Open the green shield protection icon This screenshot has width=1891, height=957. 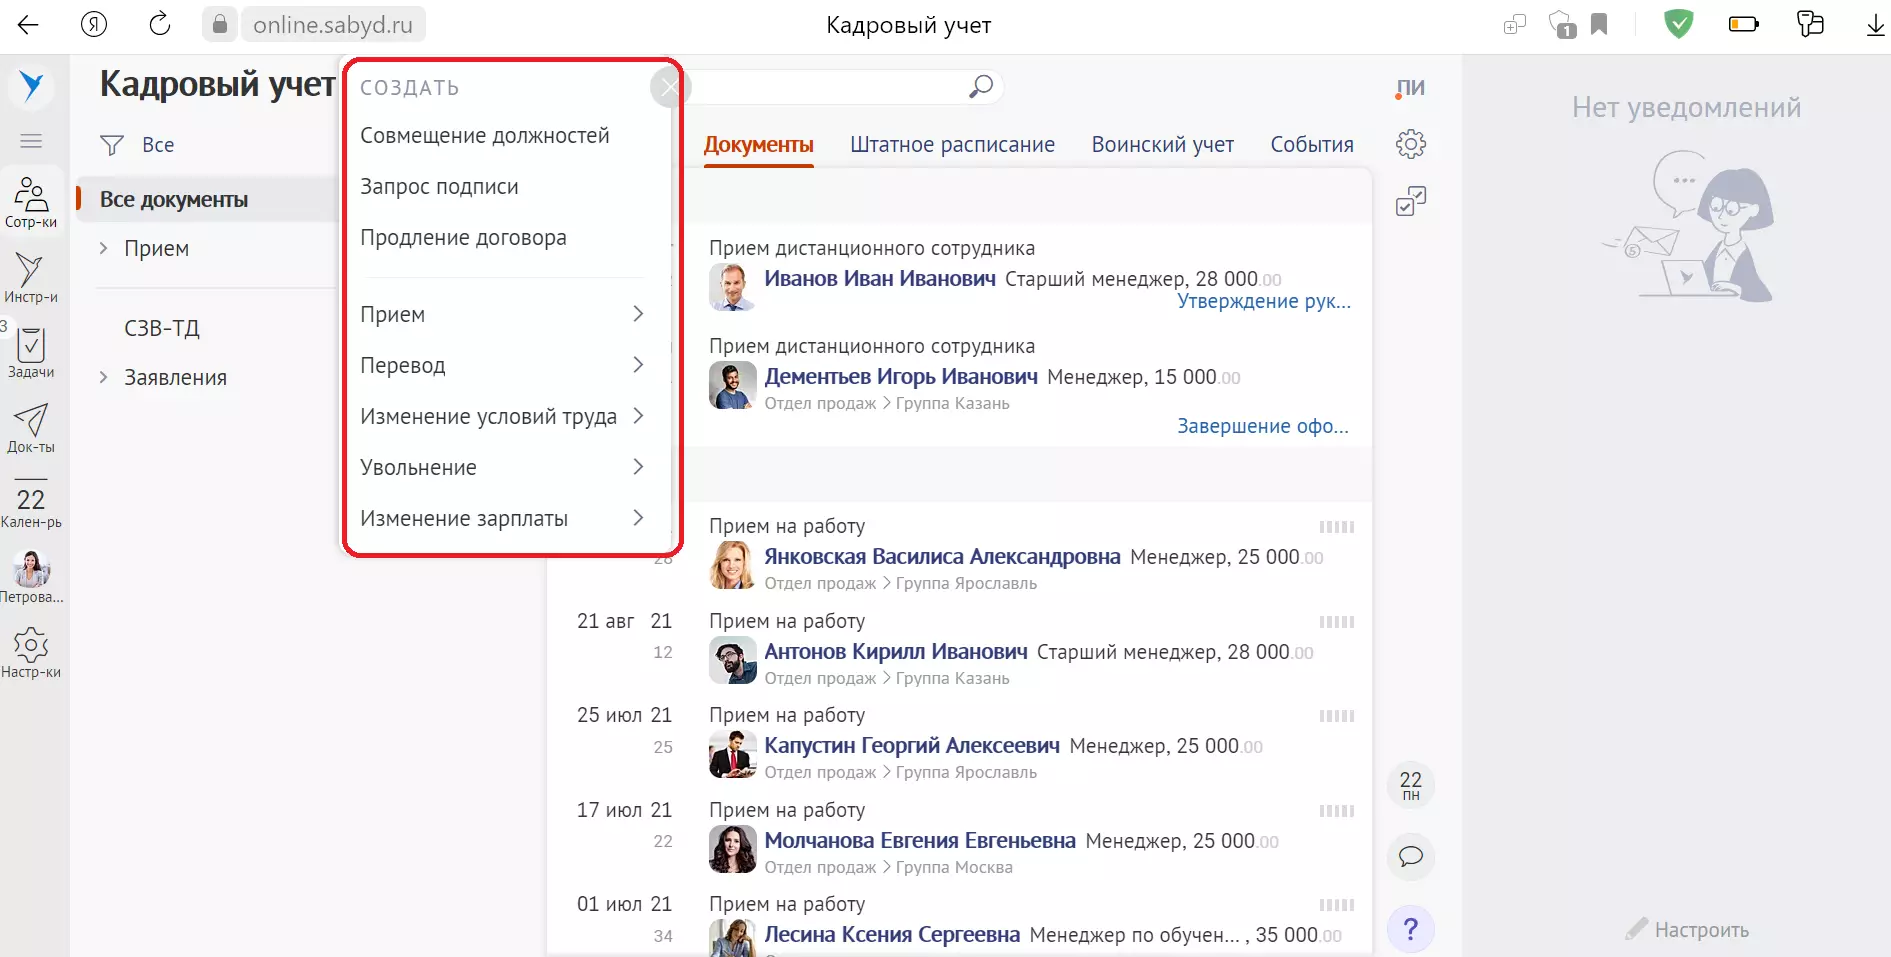click(x=1679, y=24)
